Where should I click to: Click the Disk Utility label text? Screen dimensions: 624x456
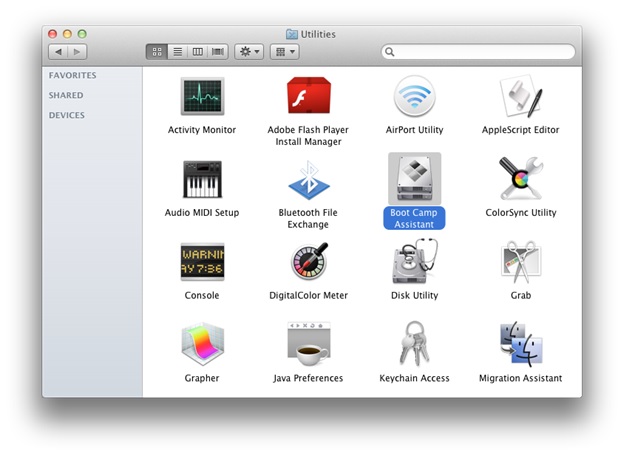(x=414, y=295)
